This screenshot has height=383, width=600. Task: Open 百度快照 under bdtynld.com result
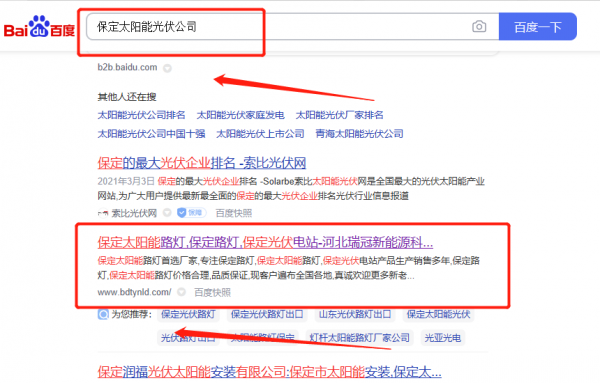[212, 292]
